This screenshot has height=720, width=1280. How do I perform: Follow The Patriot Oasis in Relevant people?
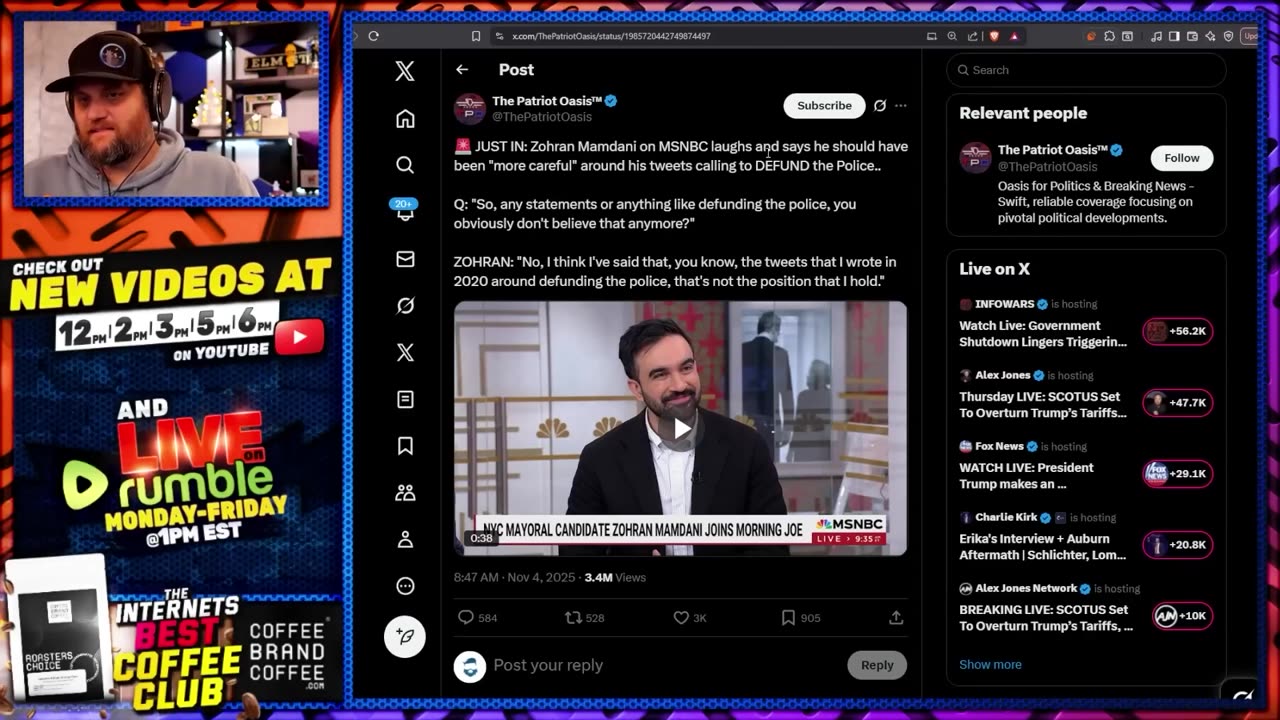coord(1181,158)
